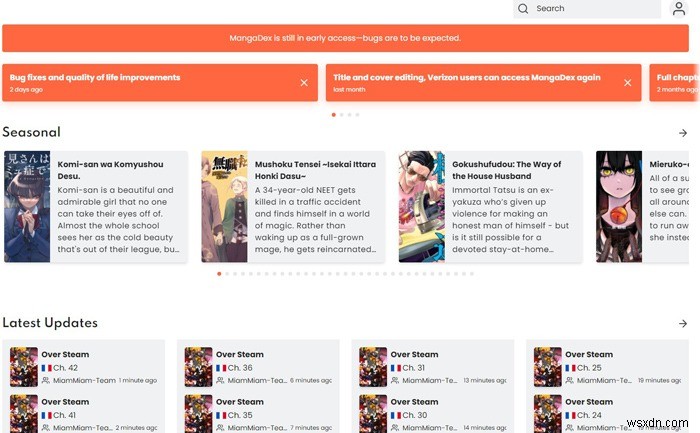Click "6 minutes ago" timestamp text
This screenshot has width=700, height=433.
coord(311,380)
